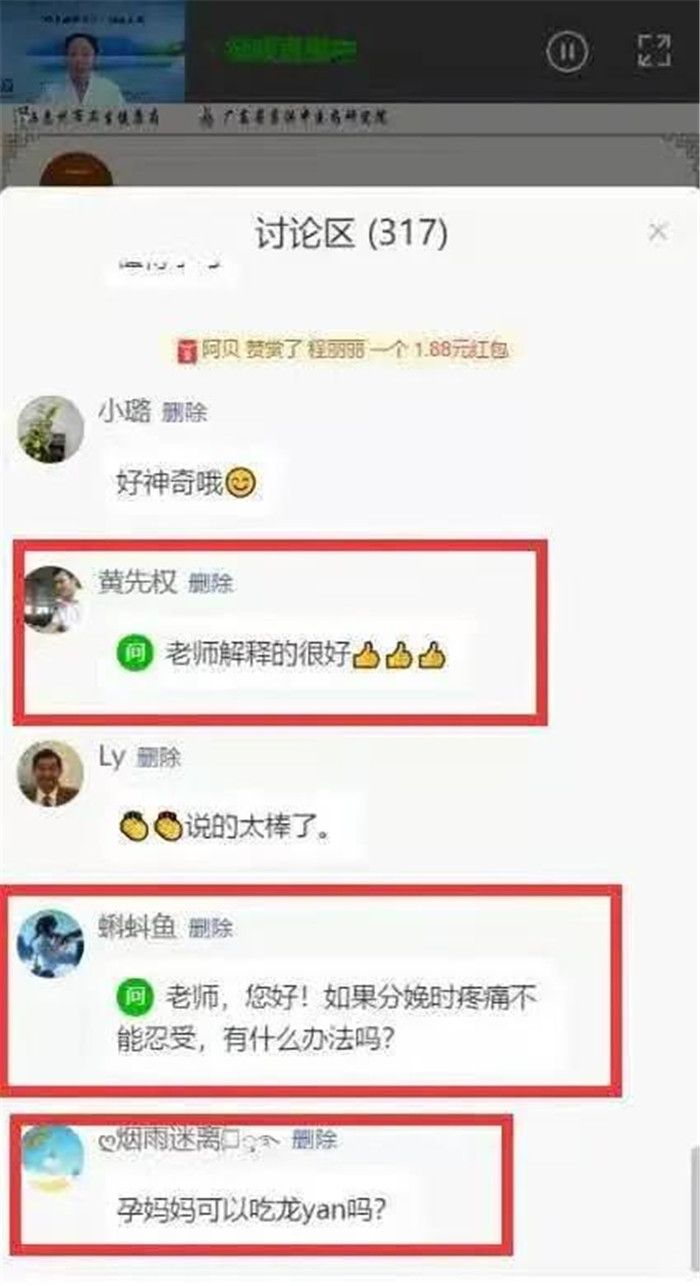Pause the live video stream
Image resolution: width=700 pixels, height=1286 pixels.
tap(567, 50)
